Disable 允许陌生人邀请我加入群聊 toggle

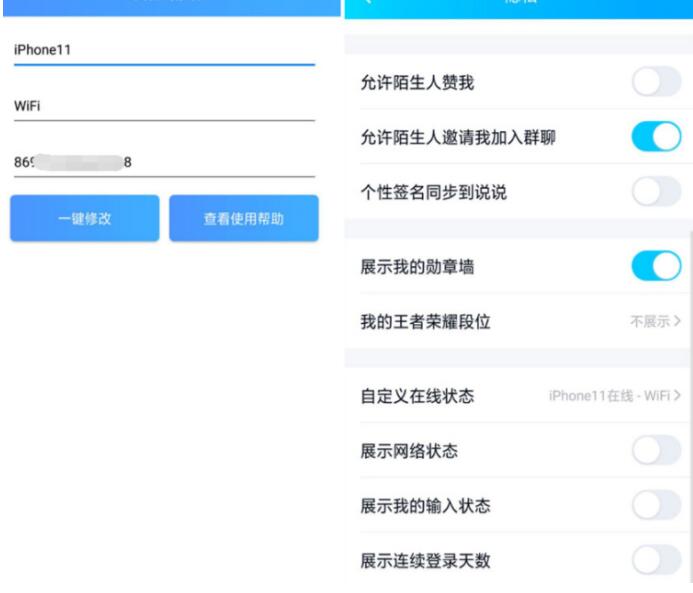656,137
